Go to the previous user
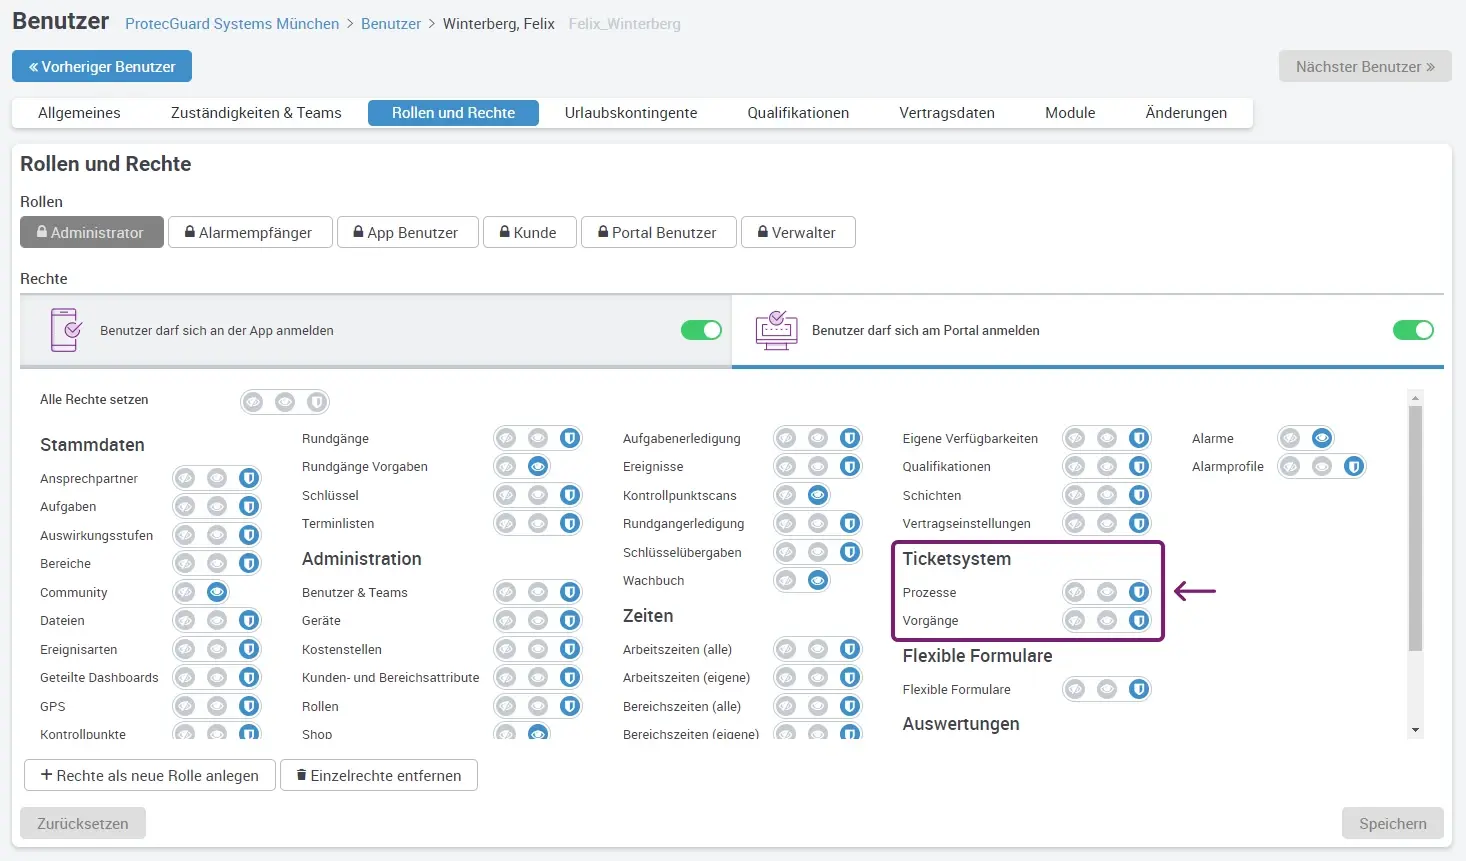1466x861 pixels. click(x=102, y=67)
